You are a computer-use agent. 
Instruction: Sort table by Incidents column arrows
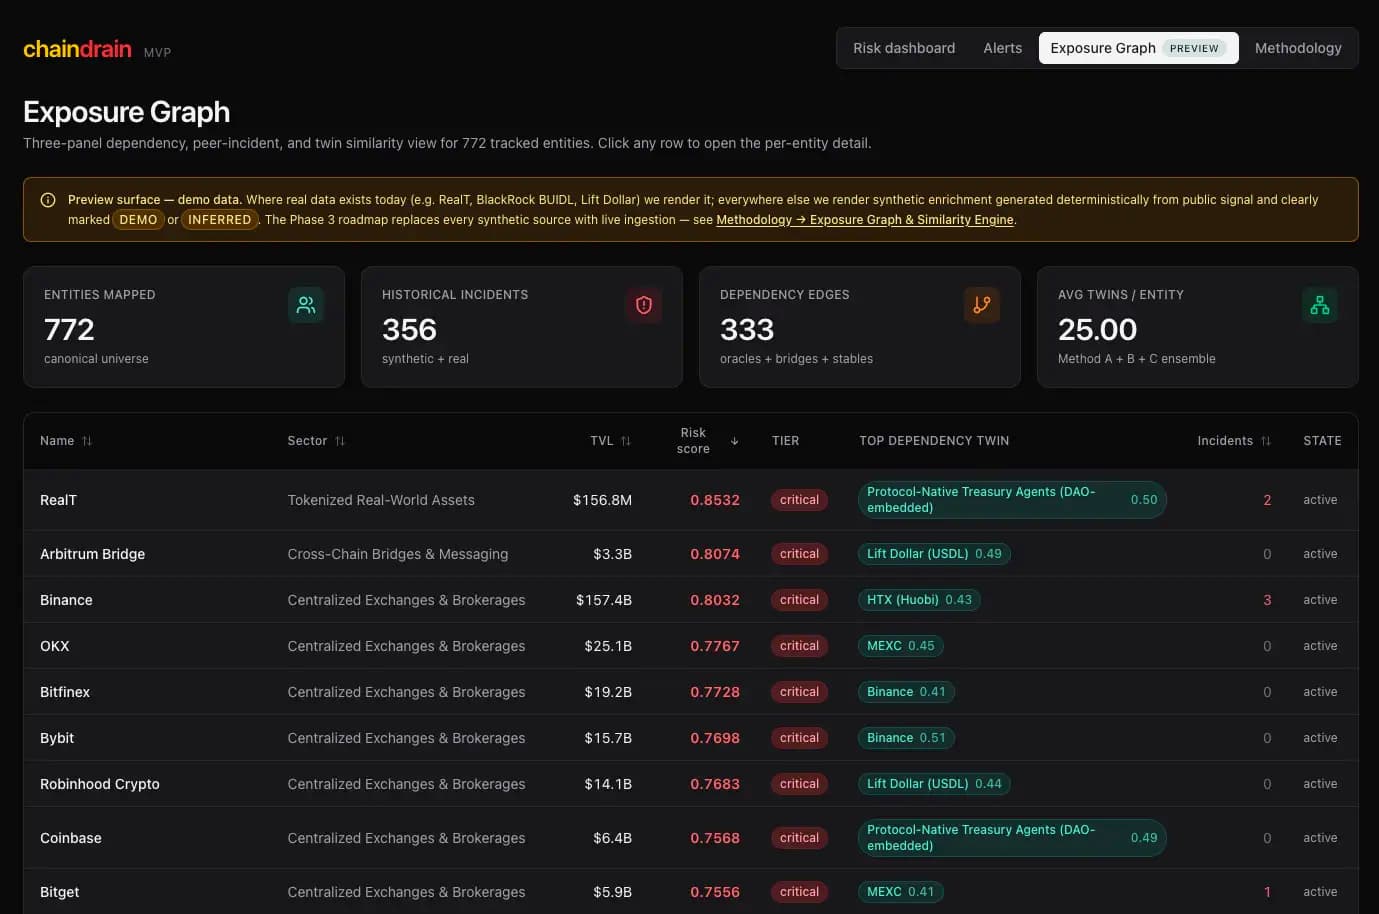click(x=1266, y=441)
